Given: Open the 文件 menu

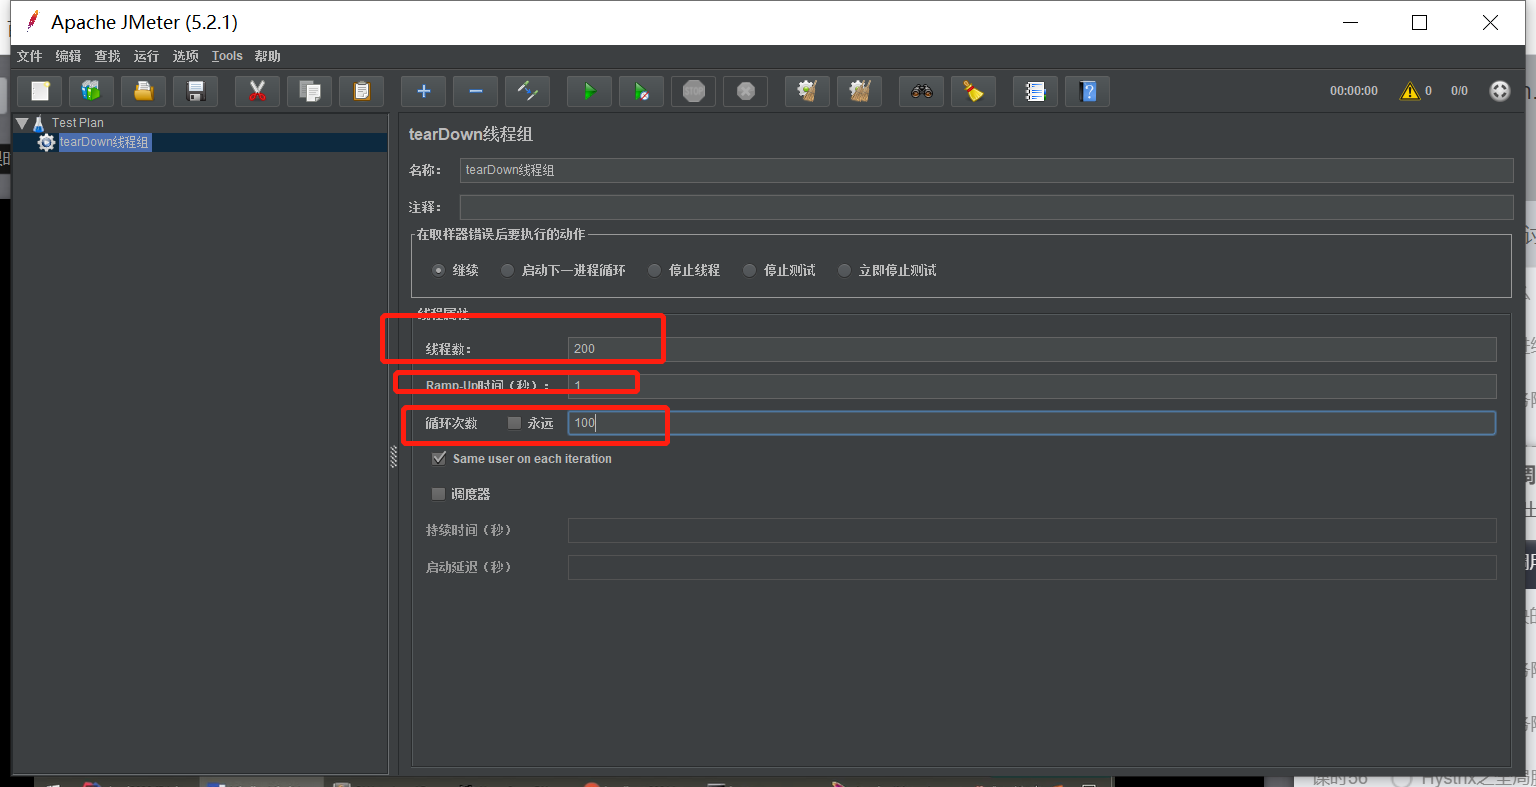Looking at the screenshot, I should point(30,56).
